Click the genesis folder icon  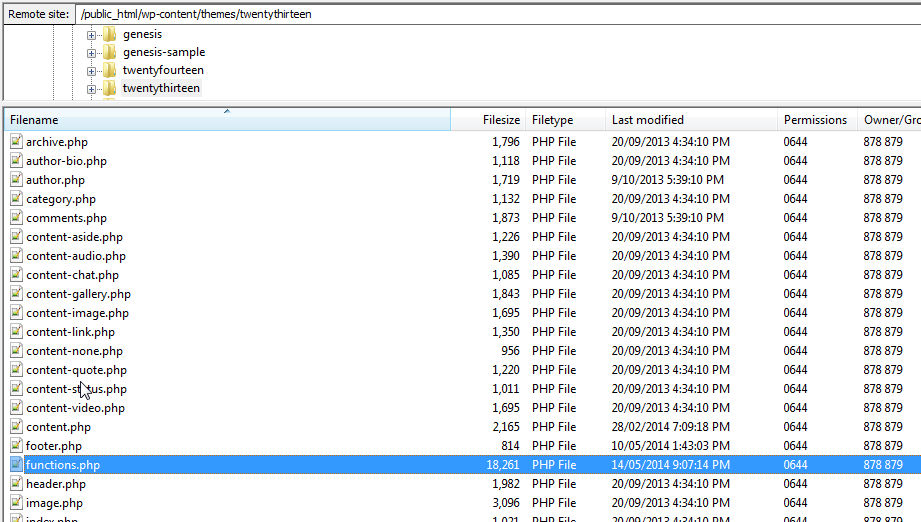(x=110, y=34)
